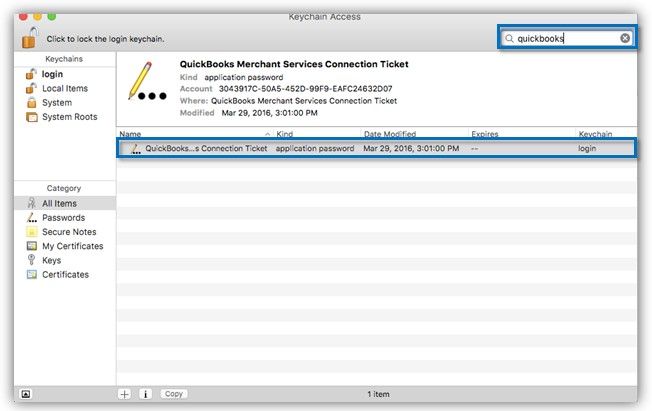The height and width of the screenshot is (411, 652).
Task: Select the System keychain
Action: tap(57, 102)
